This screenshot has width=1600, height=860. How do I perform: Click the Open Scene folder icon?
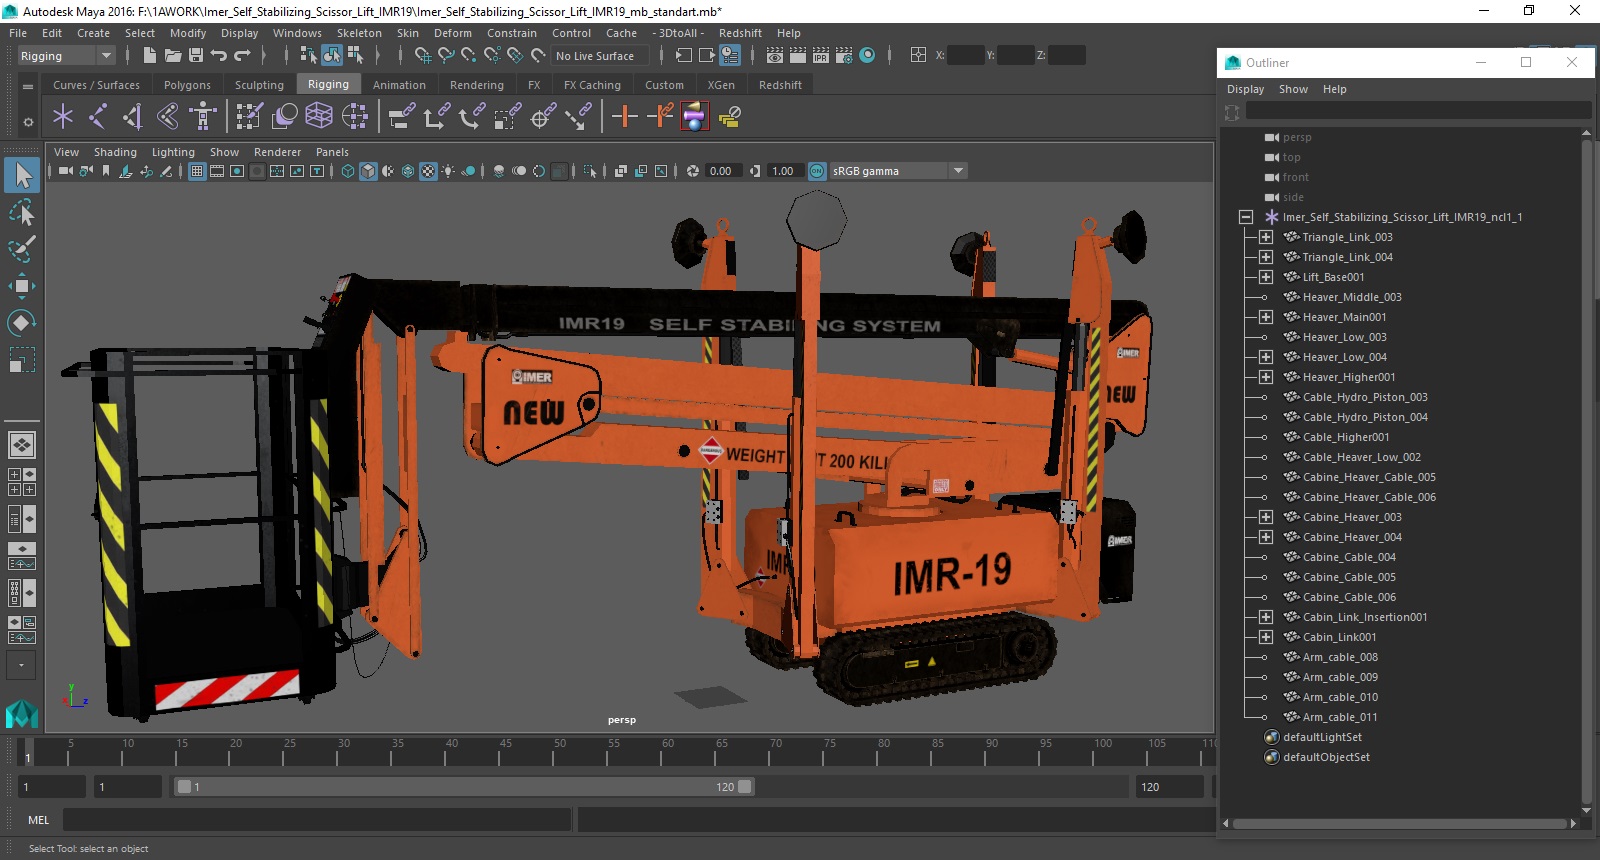point(173,56)
